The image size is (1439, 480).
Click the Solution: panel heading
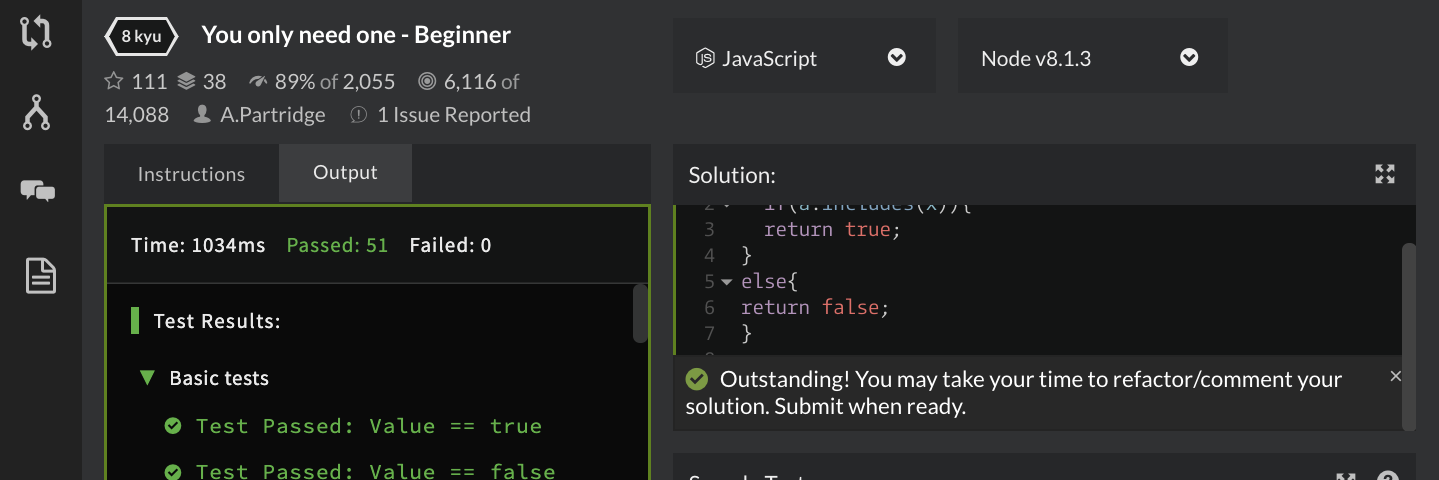point(732,175)
